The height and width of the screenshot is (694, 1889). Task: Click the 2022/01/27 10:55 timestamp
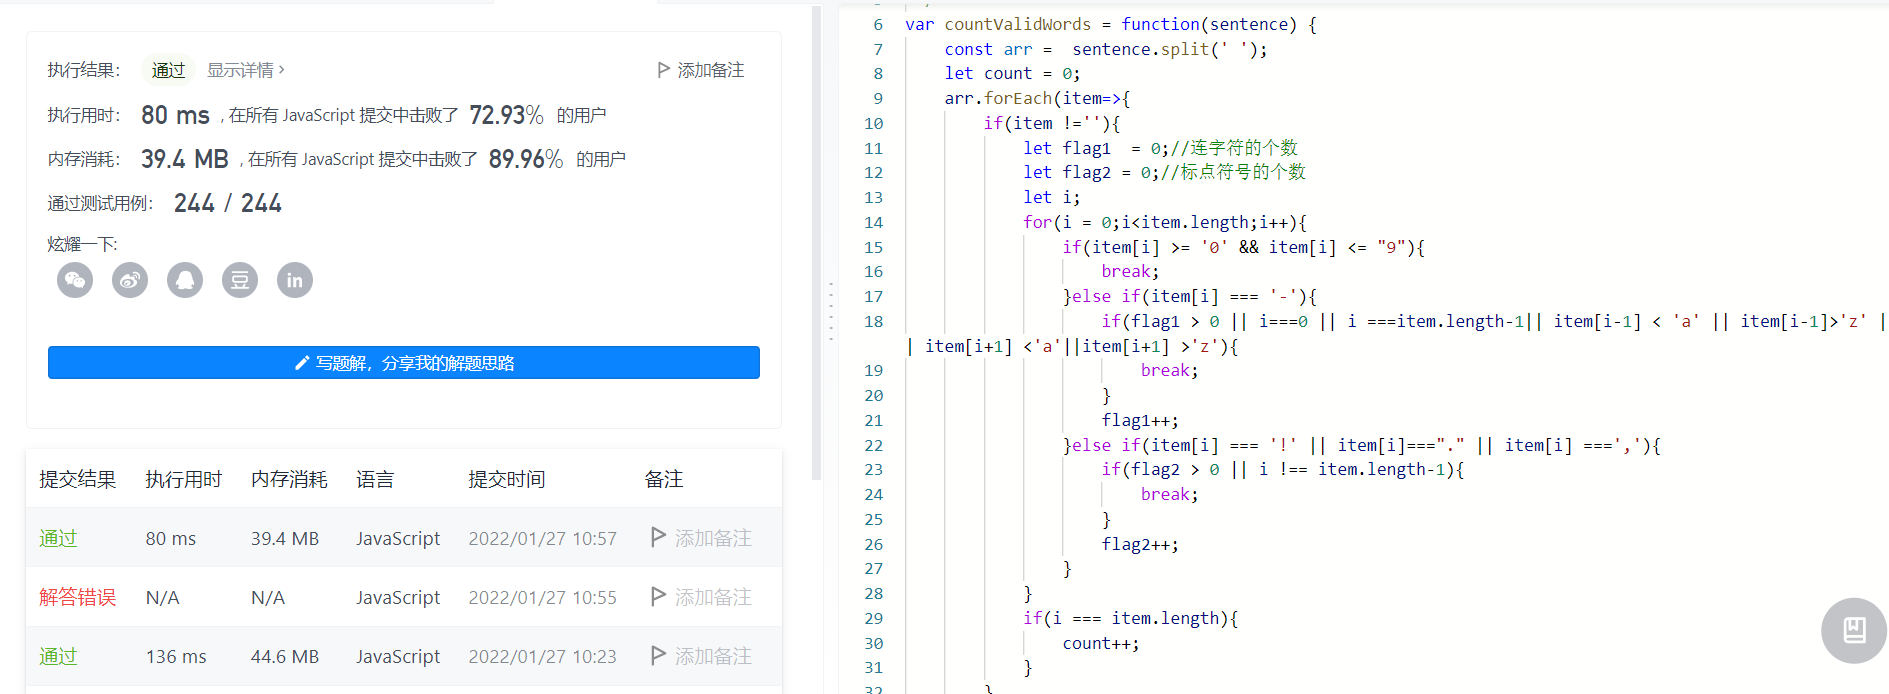(542, 597)
